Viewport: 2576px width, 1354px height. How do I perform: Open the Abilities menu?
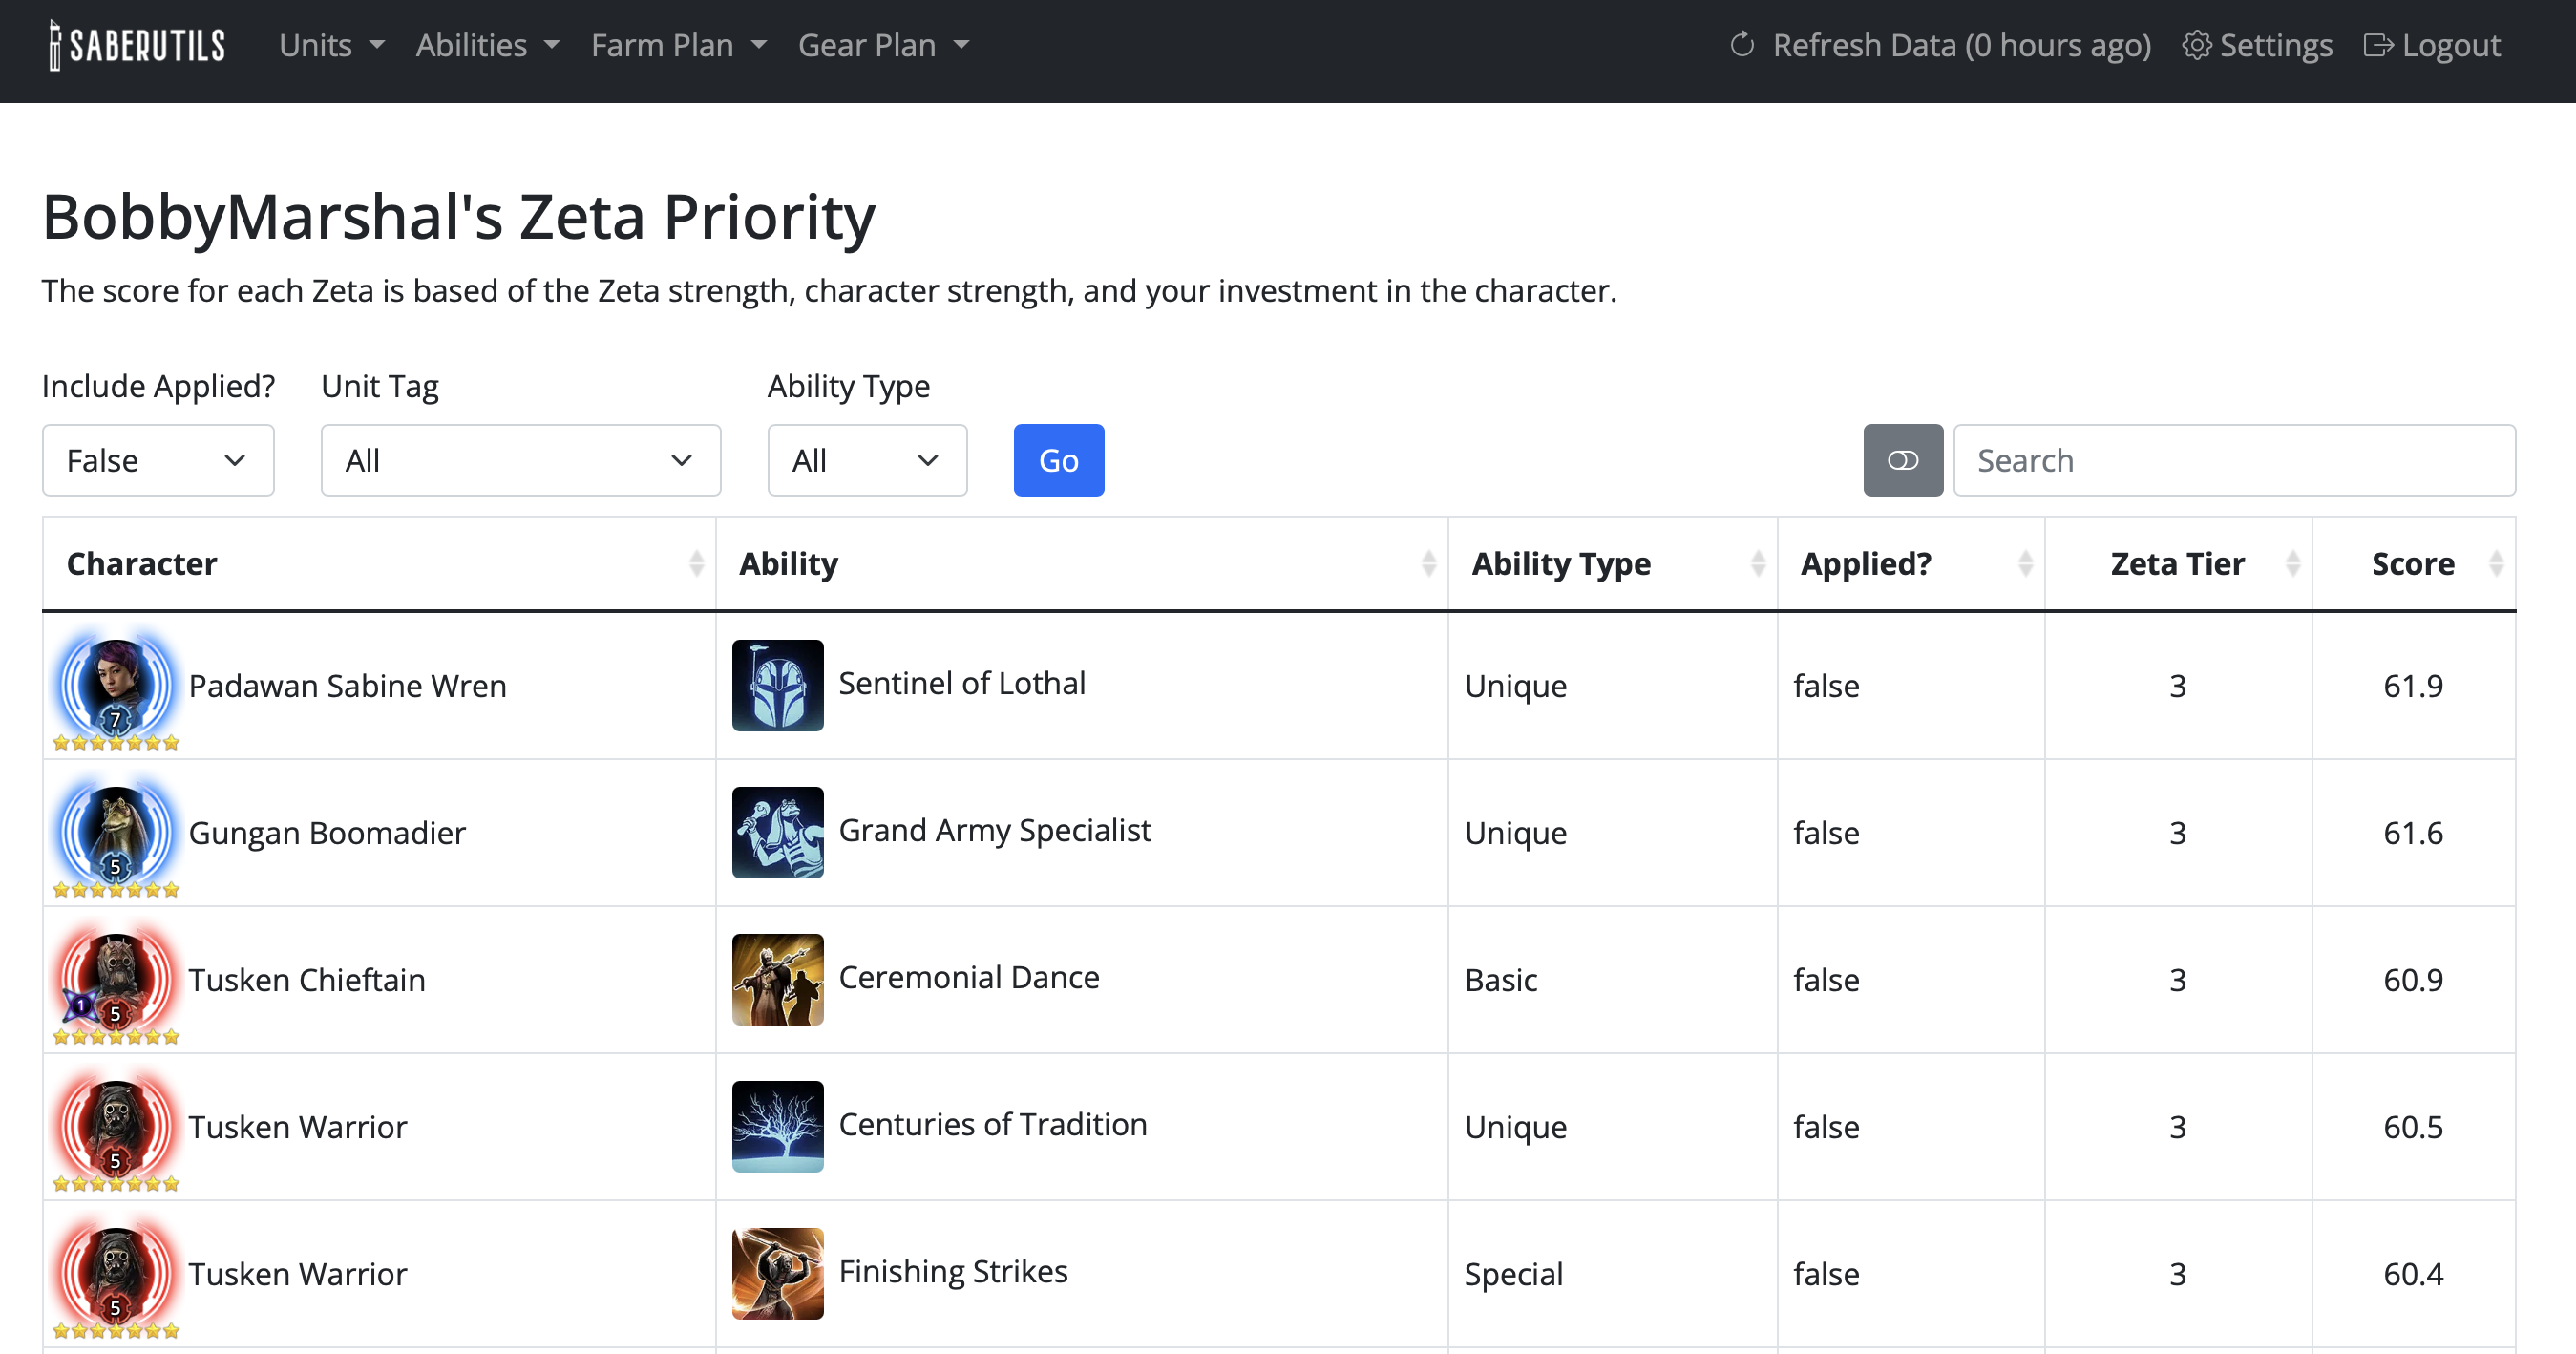(x=487, y=45)
